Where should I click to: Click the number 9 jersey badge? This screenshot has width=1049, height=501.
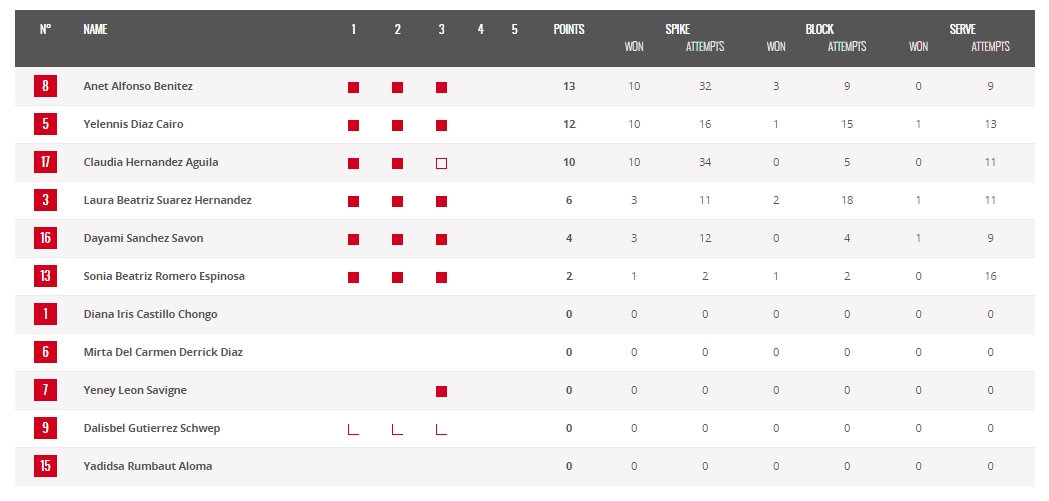point(45,428)
